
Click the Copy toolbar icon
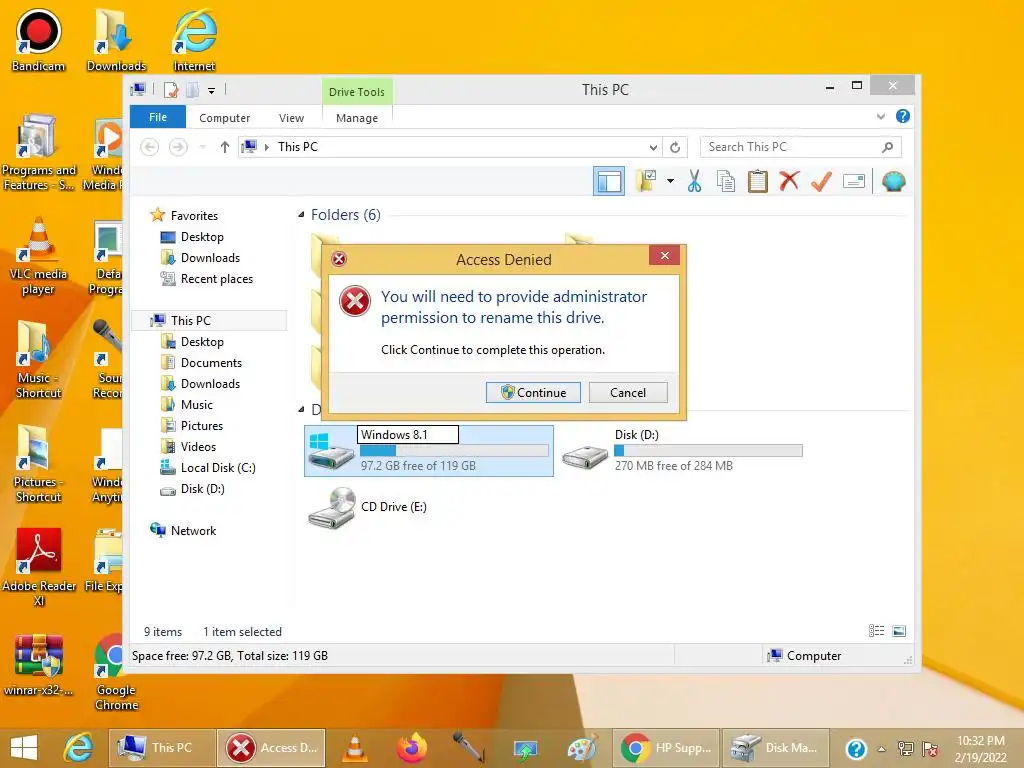coord(726,181)
